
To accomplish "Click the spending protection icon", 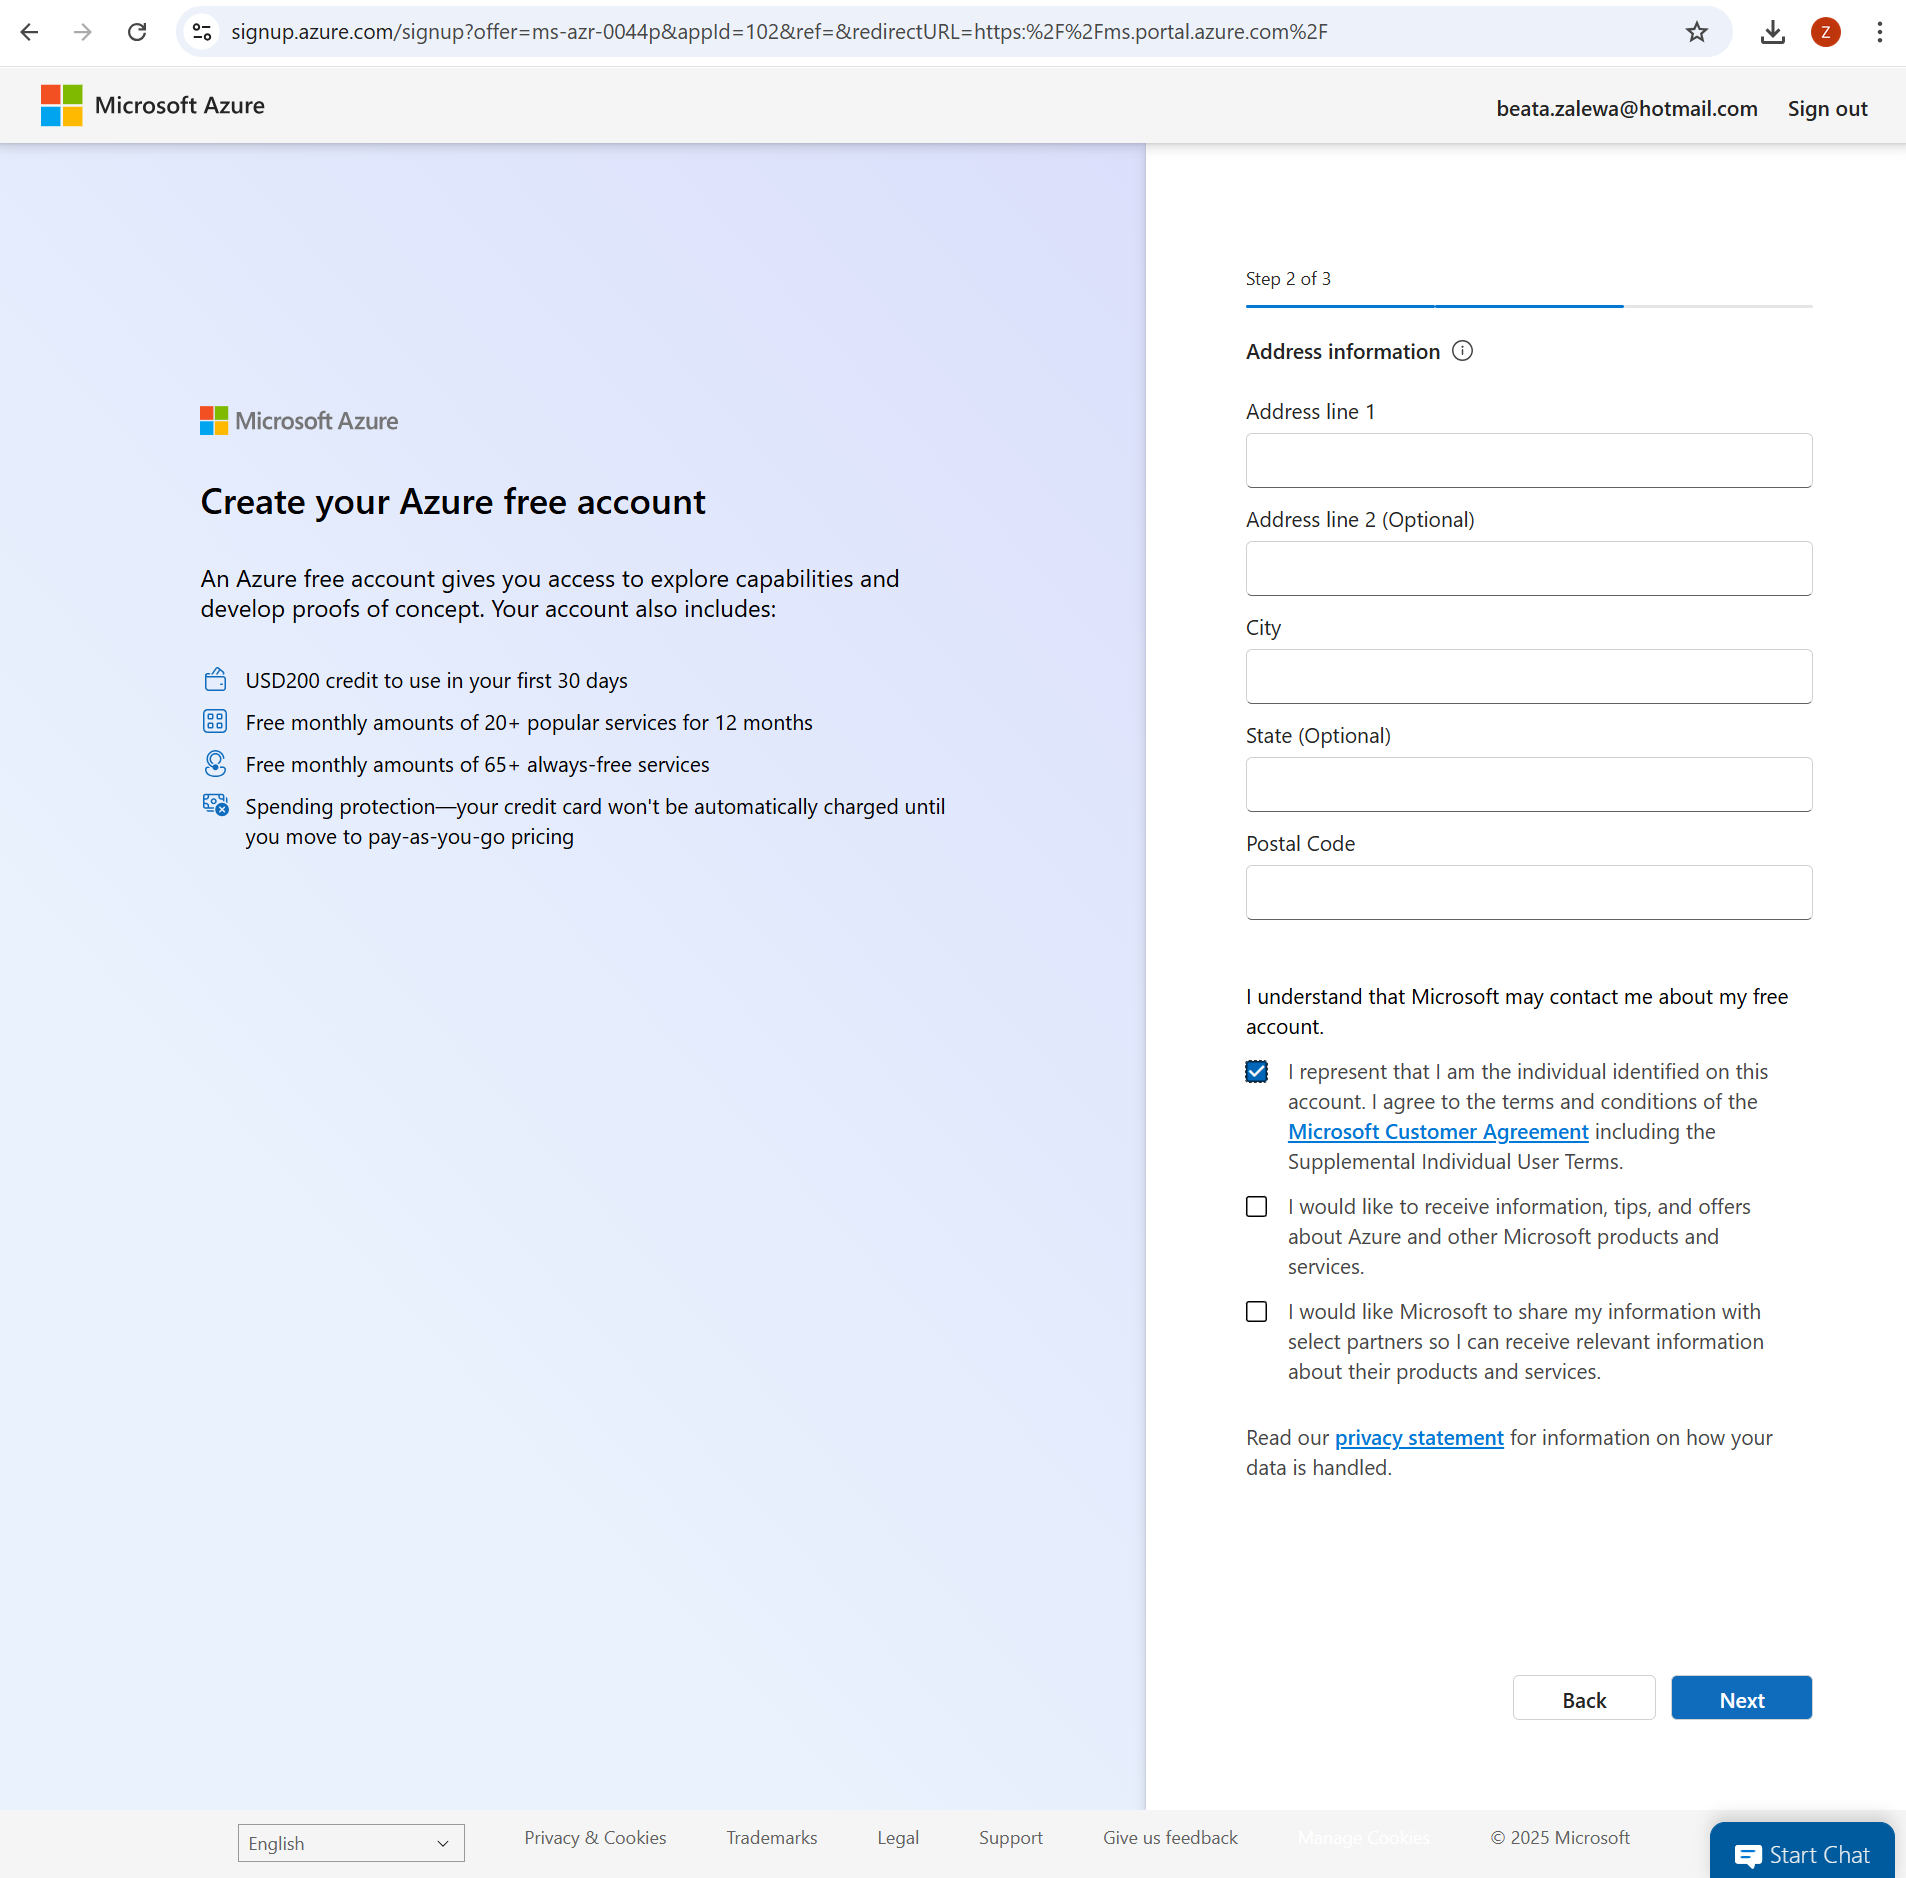I will [x=215, y=804].
